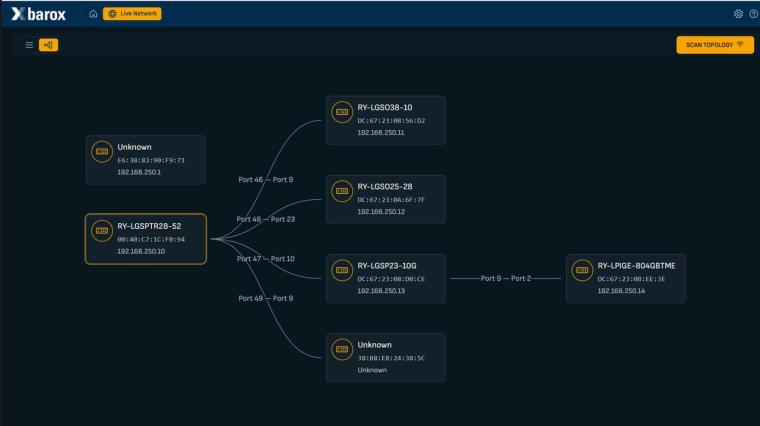Click MAC address E6:38:83:90:F9:71
The height and width of the screenshot is (426, 760).
tap(151, 160)
